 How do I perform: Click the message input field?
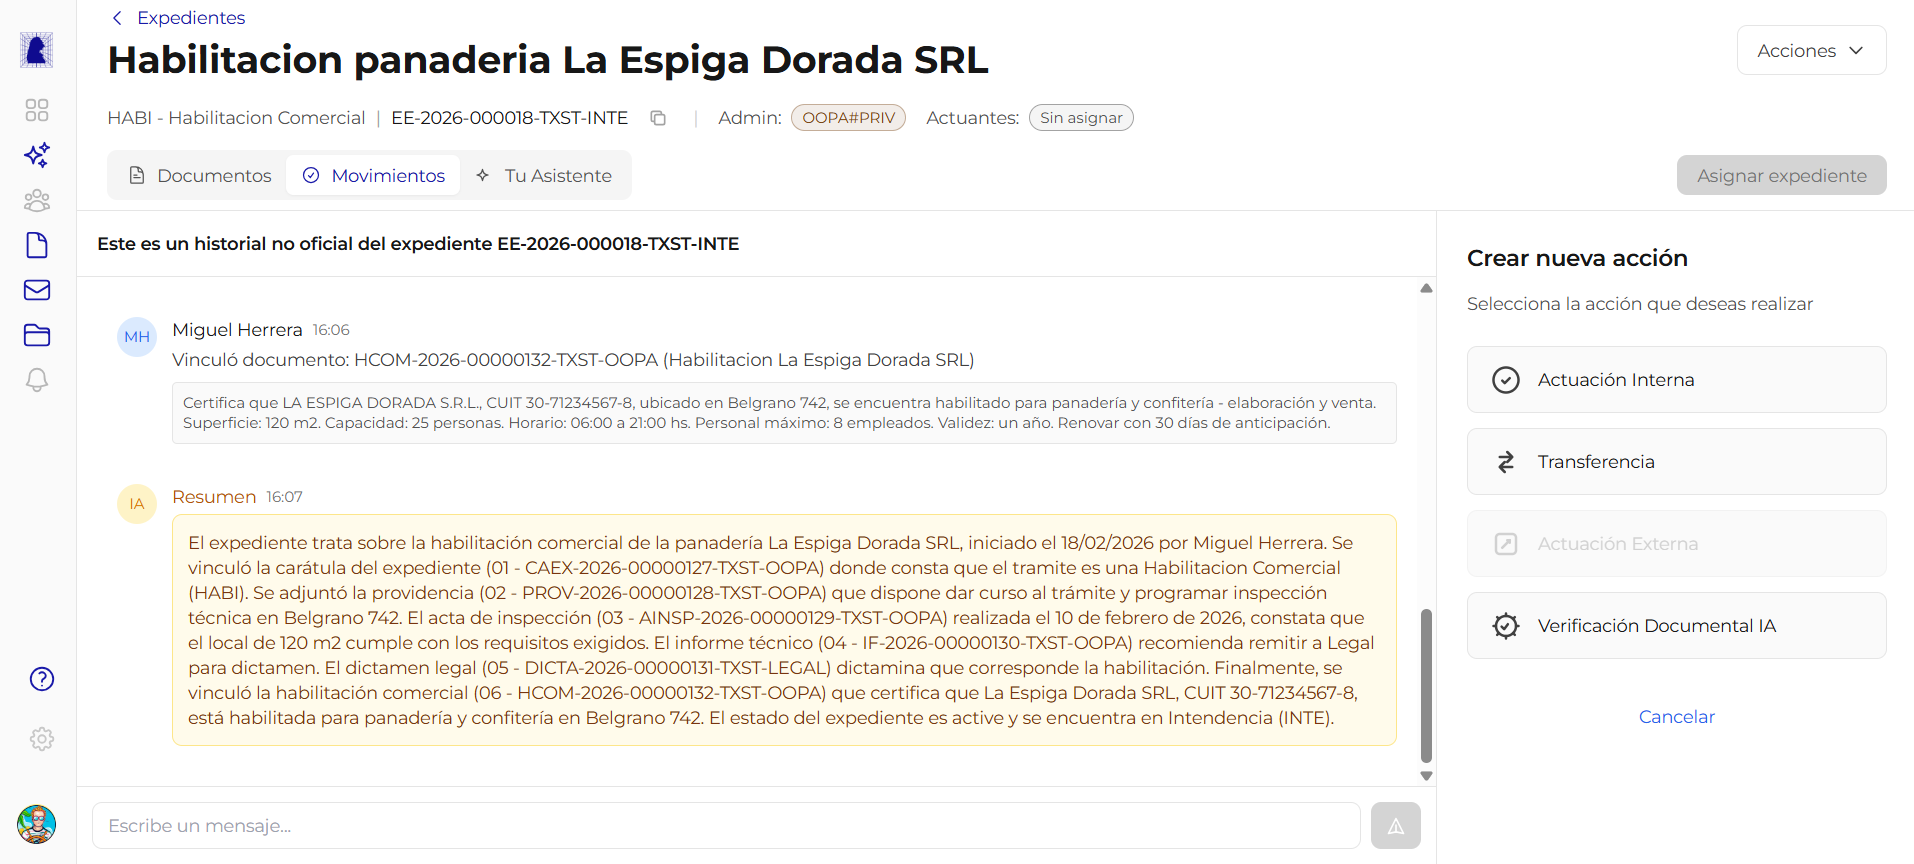pyautogui.click(x=725, y=826)
